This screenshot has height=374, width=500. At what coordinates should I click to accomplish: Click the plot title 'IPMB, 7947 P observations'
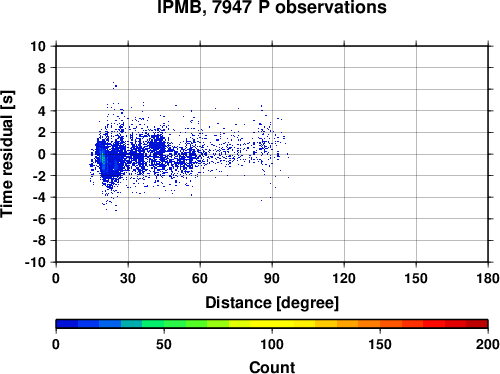pyautogui.click(x=272, y=7)
